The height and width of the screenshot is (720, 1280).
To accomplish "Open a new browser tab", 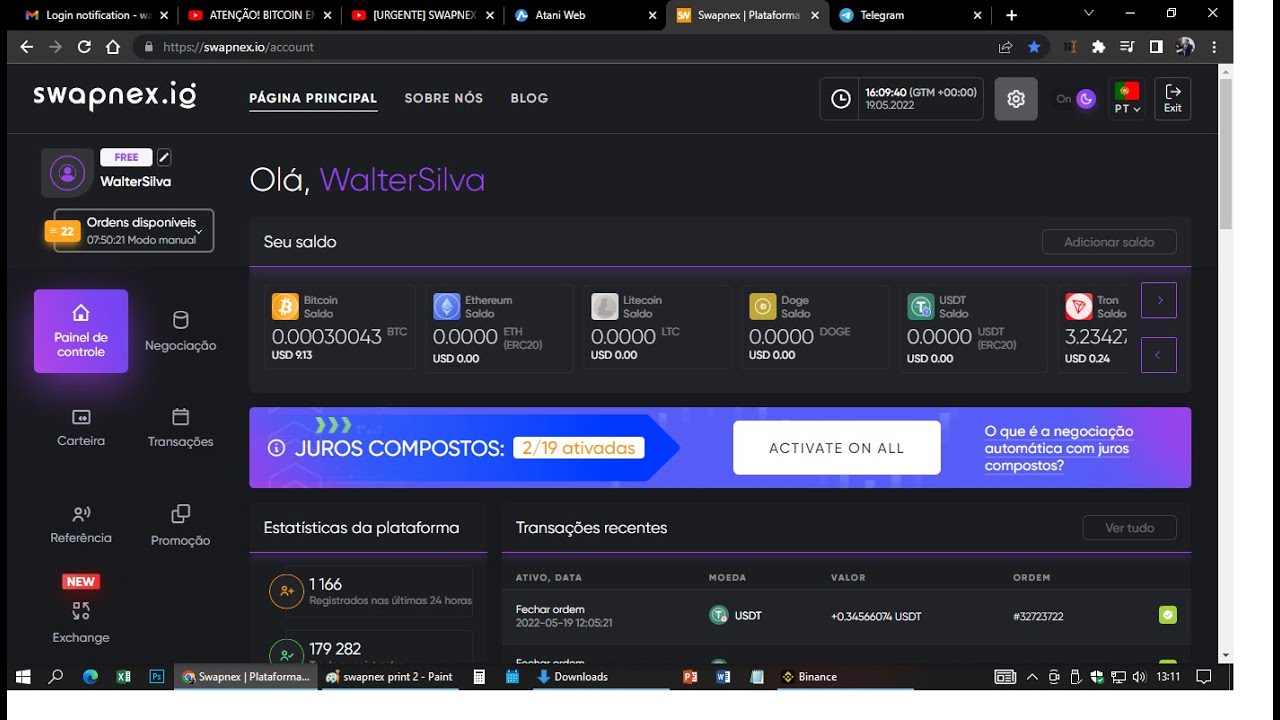I will pyautogui.click(x=1011, y=15).
